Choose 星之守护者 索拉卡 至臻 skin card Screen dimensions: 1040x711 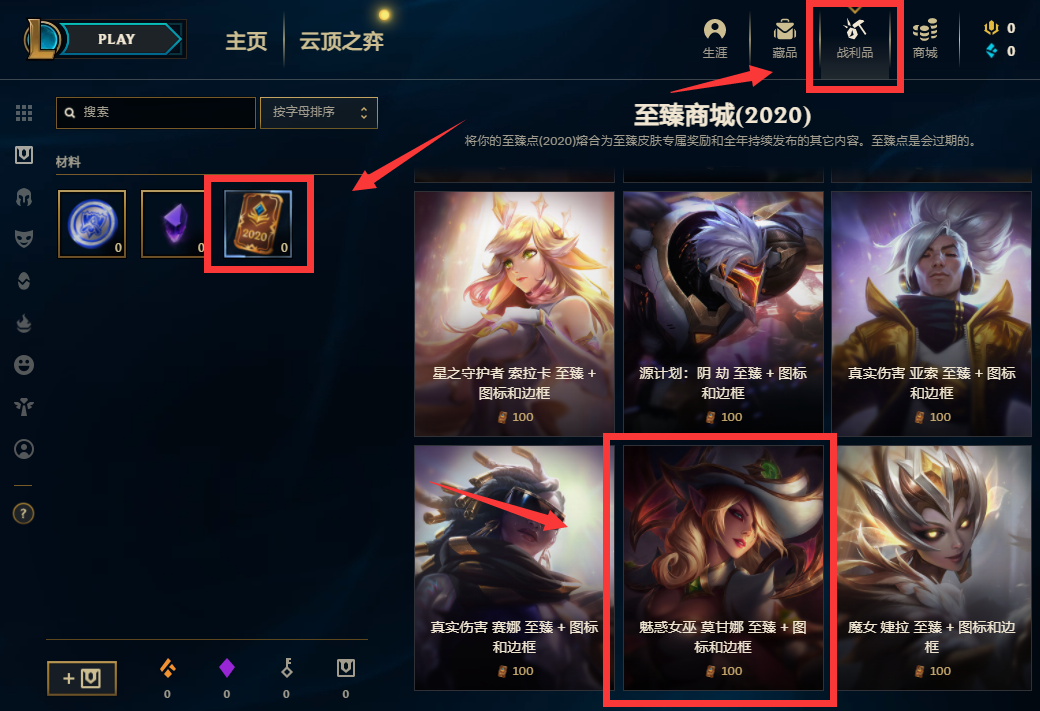(x=514, y=314)
